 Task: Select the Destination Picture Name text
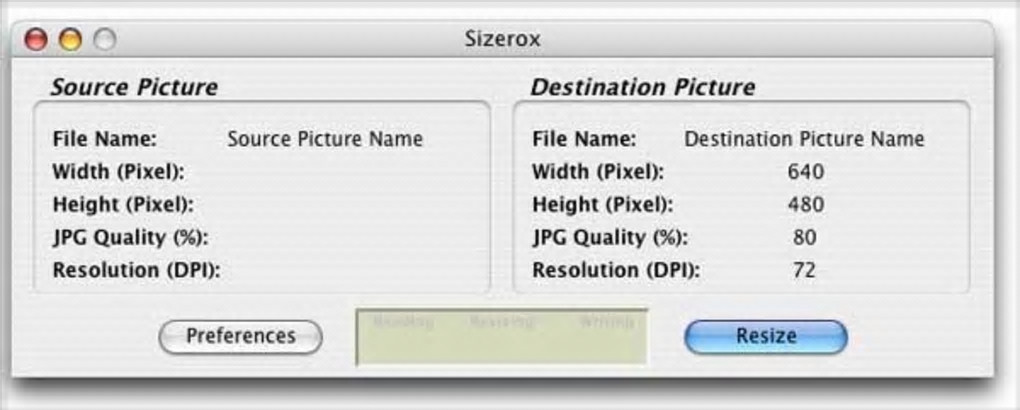click(804, 139)
